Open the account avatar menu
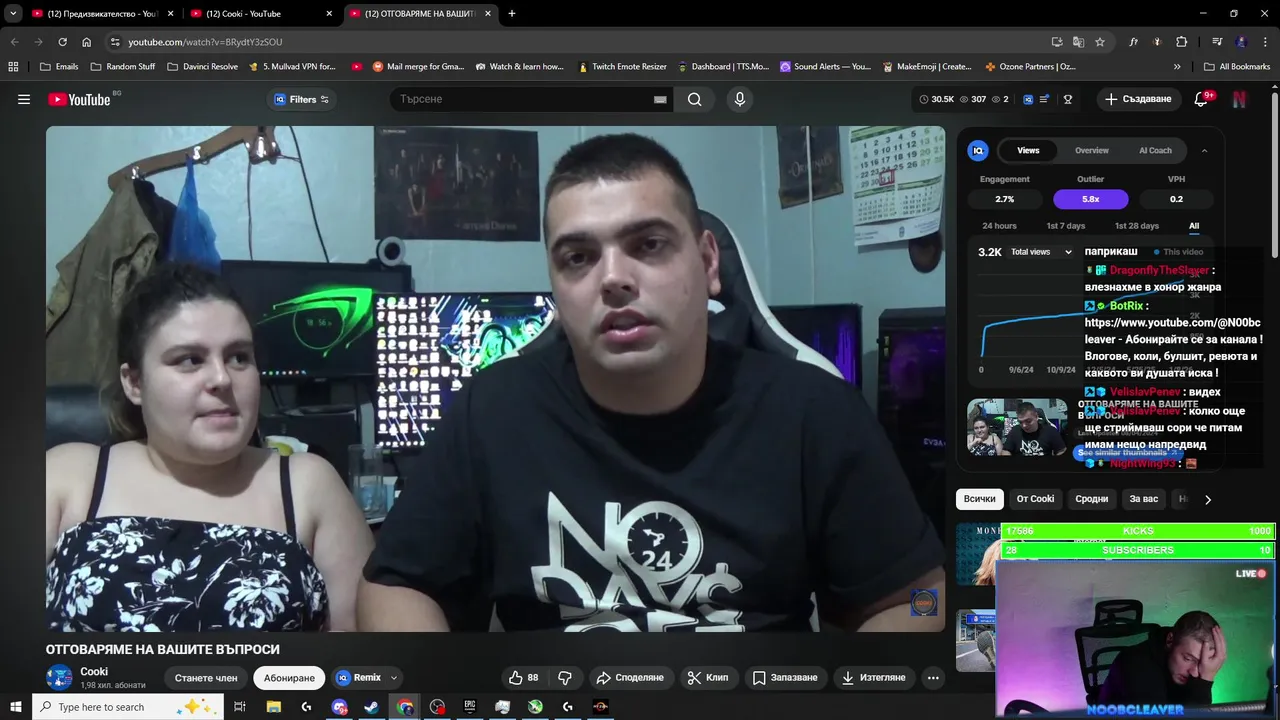Viewport: 1280px width, 720px height. coord(1240,99)
